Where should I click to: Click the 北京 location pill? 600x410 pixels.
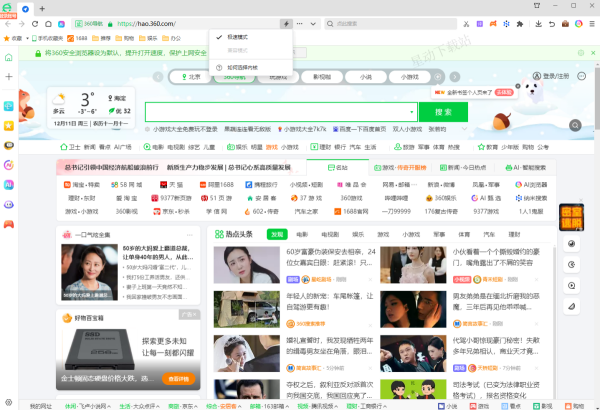pyautogui.click(x=191, y=77)
